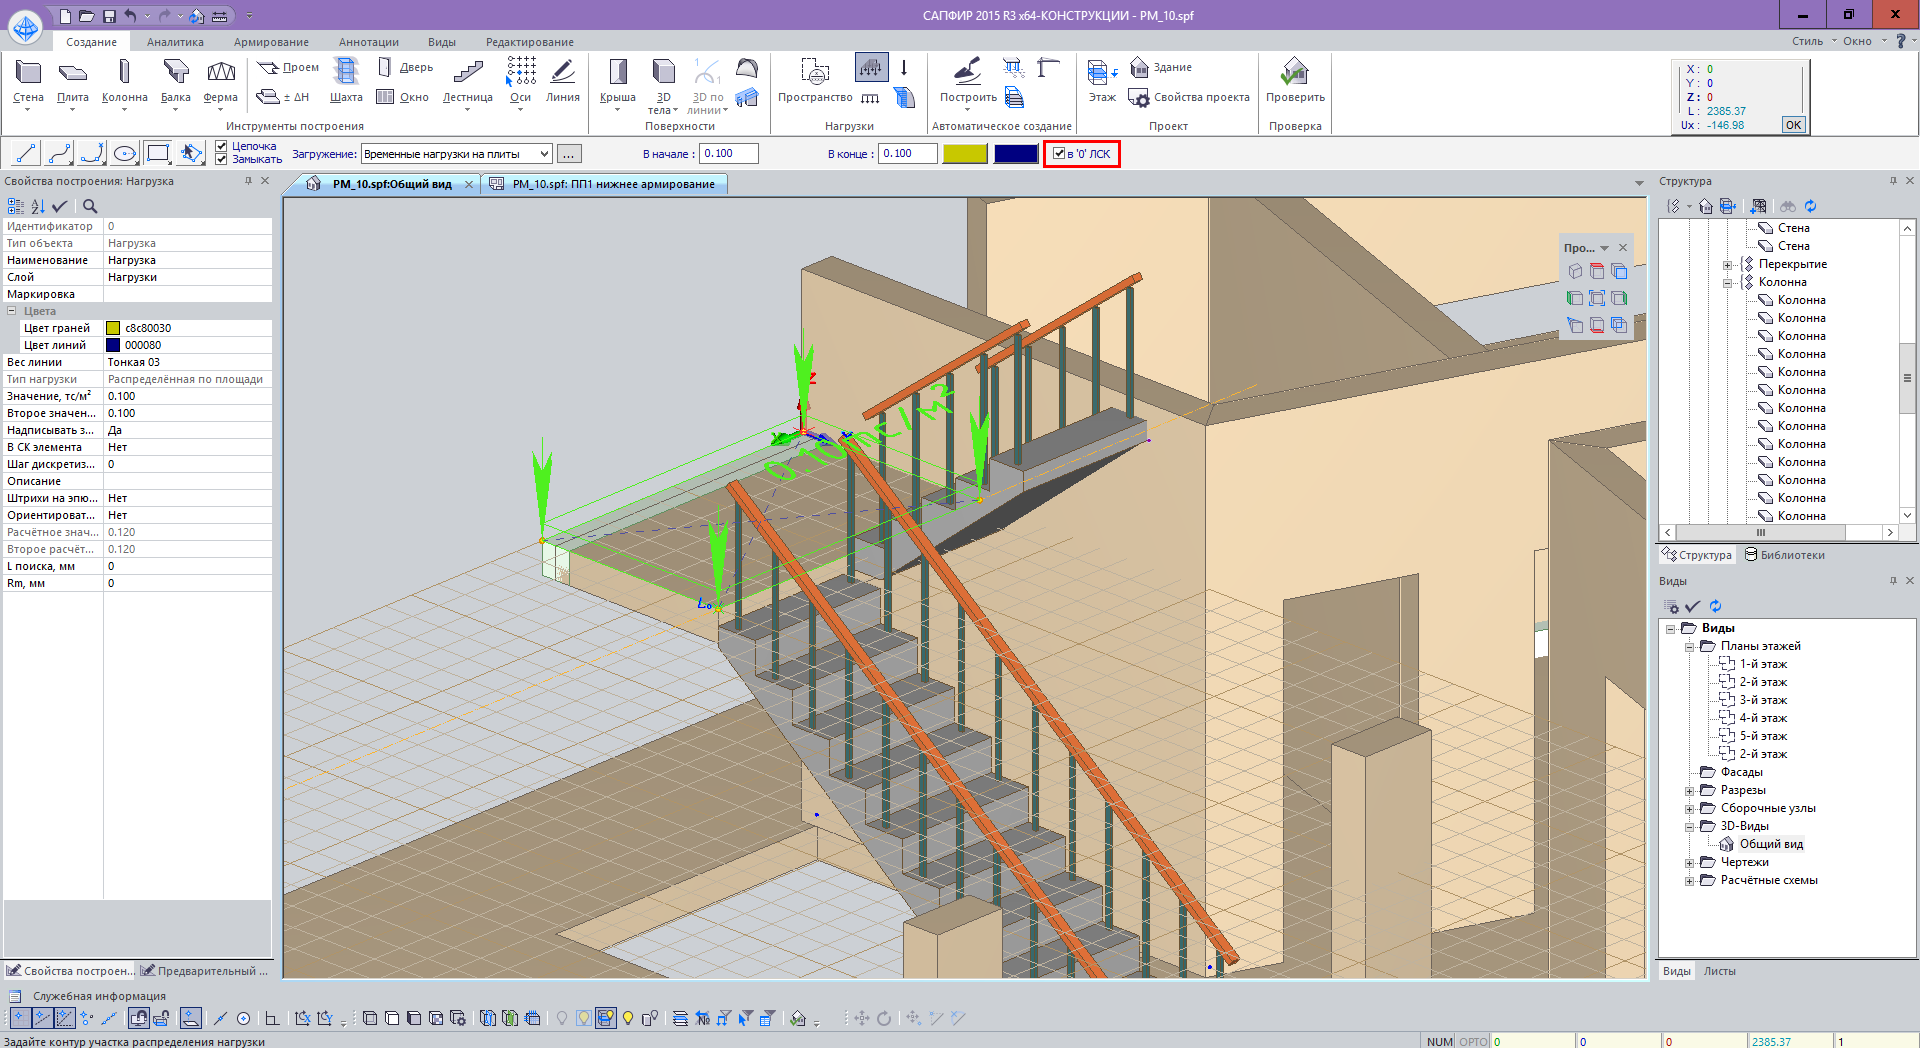The image size is (1920, 1048).
Task: Click the ellipsis button next to Загружение
Action: [x=568, y=154]
